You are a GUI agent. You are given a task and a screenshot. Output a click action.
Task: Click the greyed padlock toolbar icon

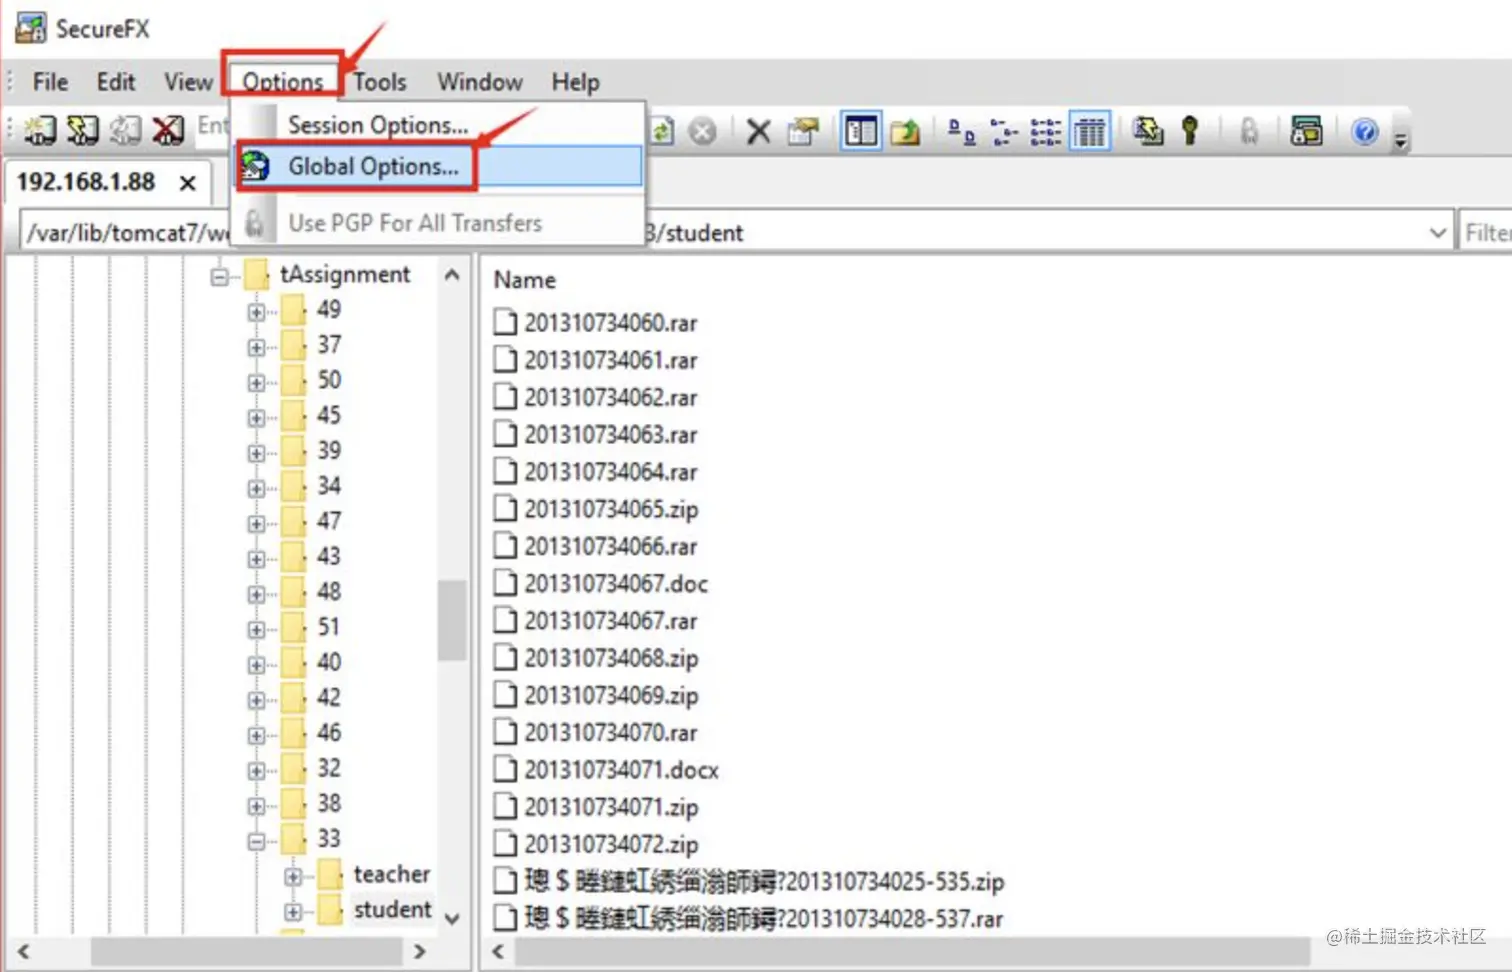pos(1249,131)
